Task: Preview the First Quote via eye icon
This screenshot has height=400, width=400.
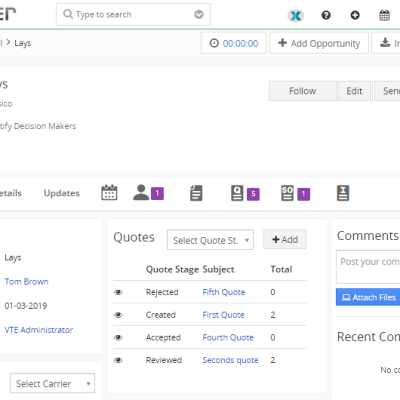Action: tap(118, 315)
